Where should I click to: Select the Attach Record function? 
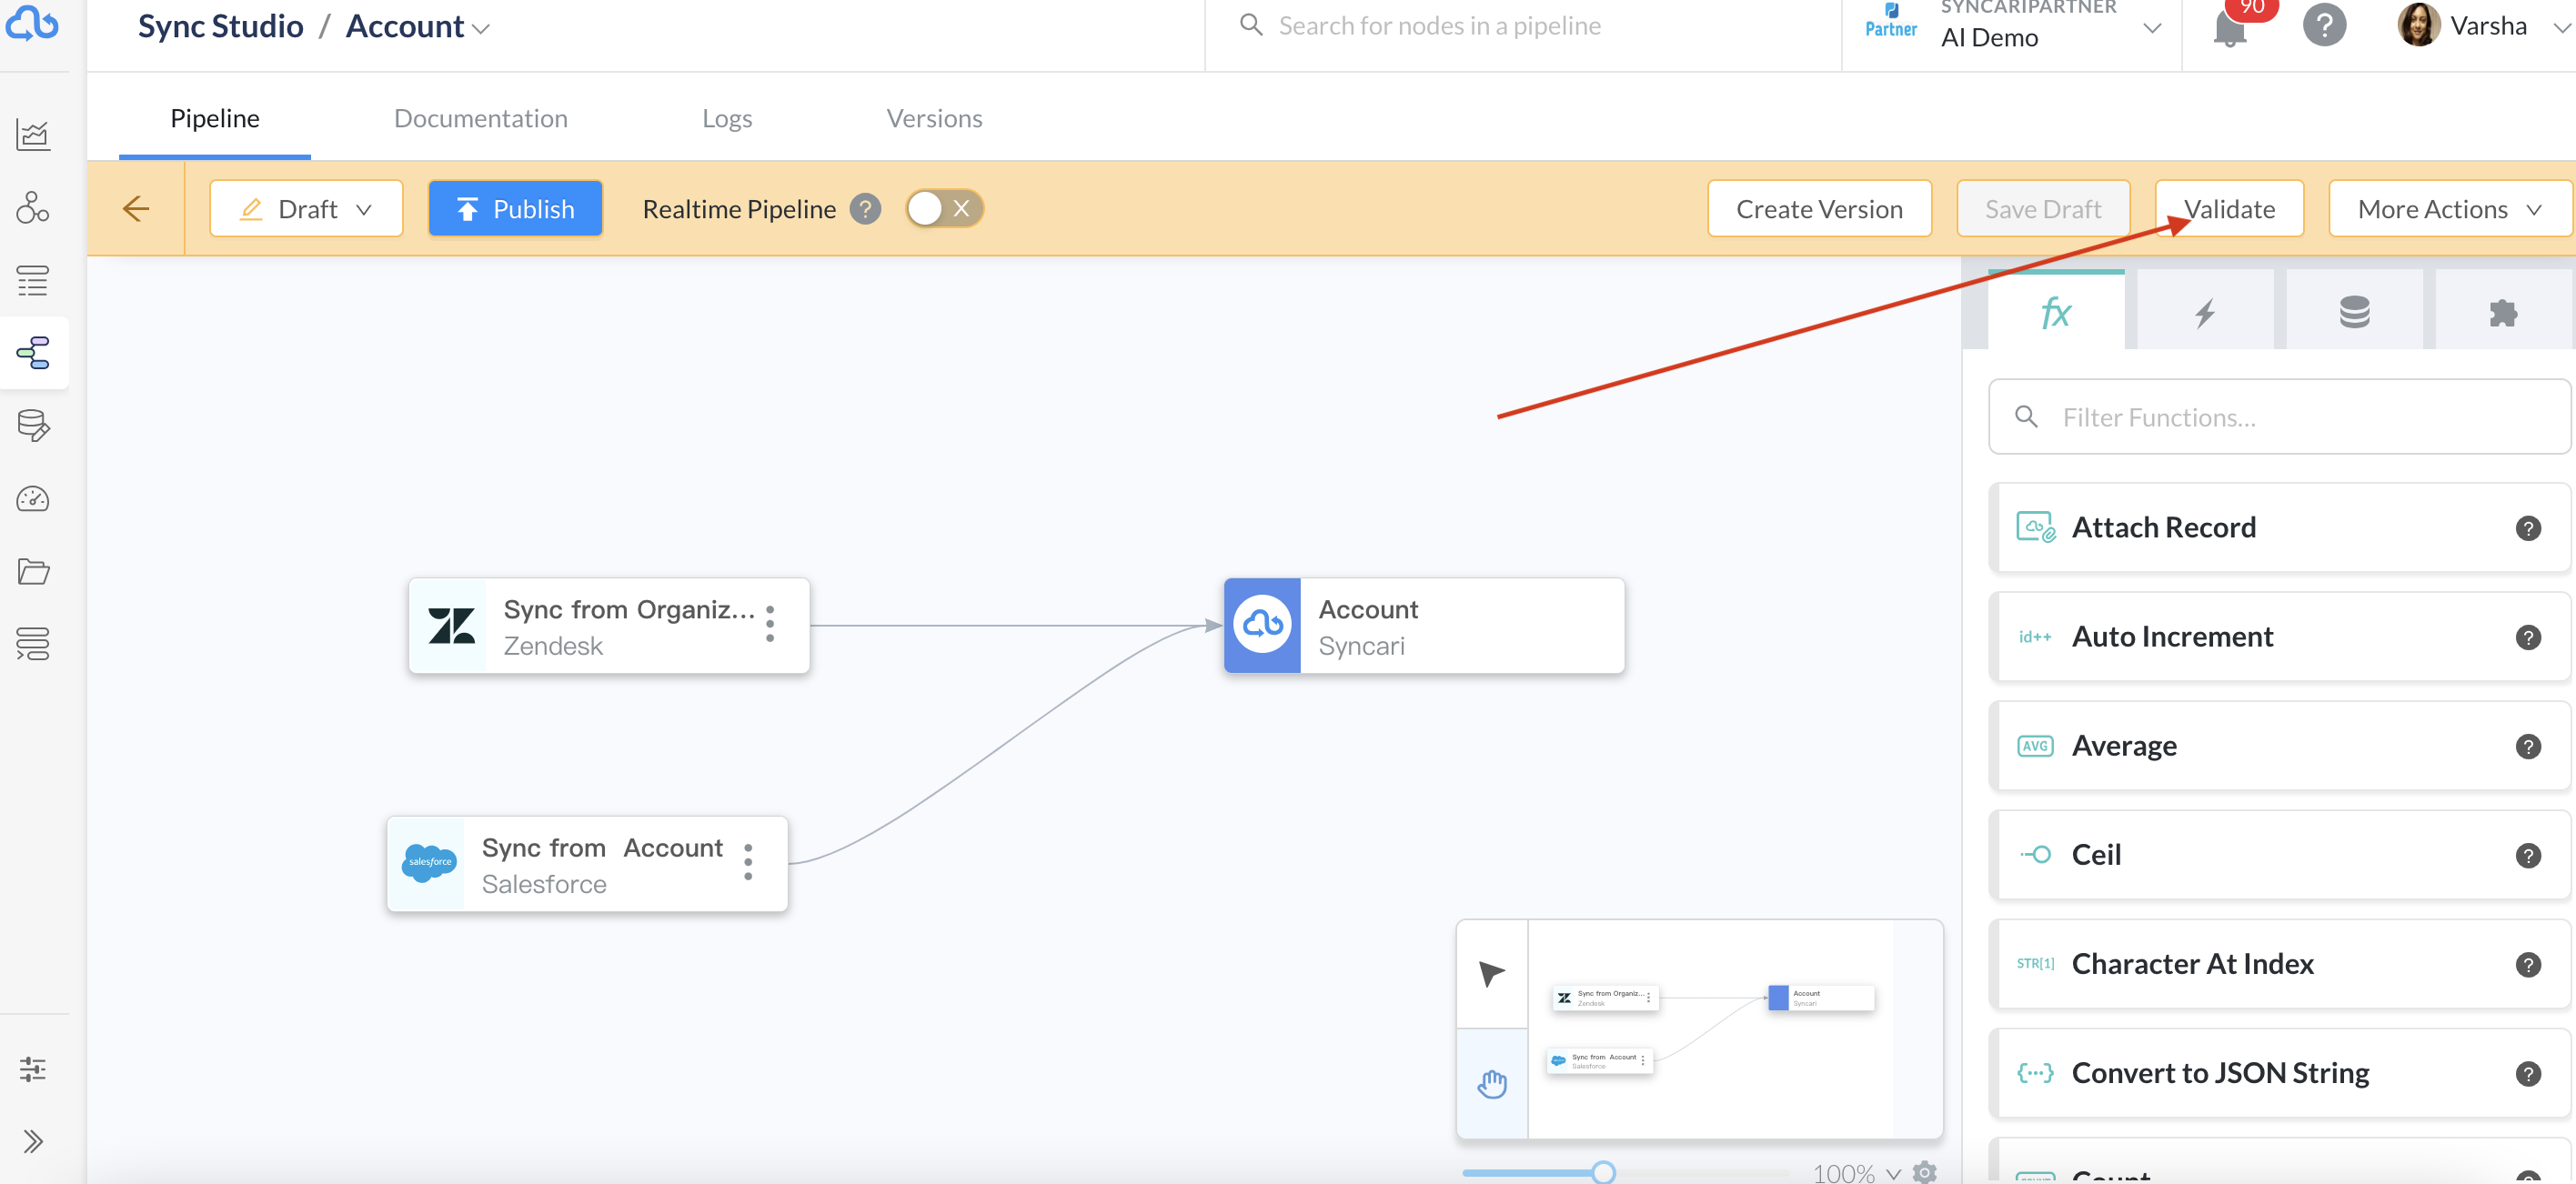click(x=2279, y=528)
